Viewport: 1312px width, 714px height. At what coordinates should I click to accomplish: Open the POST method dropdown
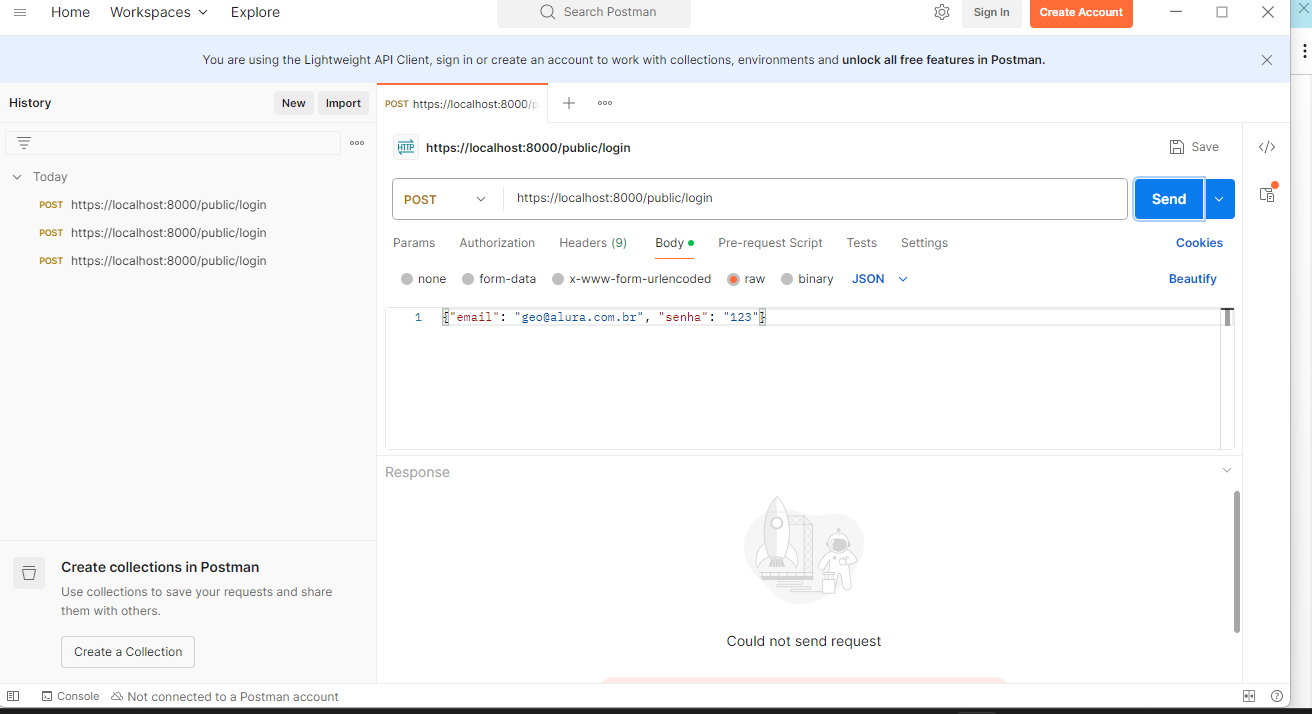(x=447, y=199)
